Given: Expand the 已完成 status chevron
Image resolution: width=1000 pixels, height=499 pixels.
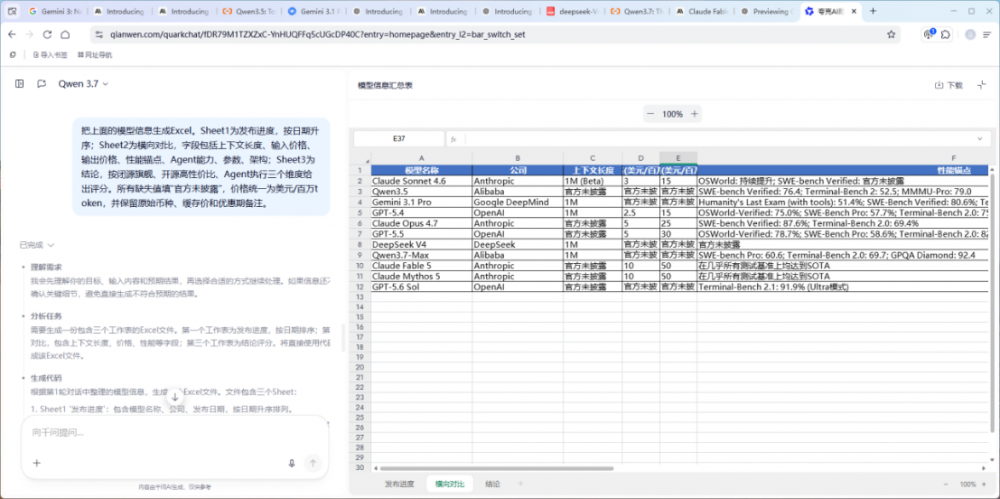Looking at the screenshot, I should (50, 245).
